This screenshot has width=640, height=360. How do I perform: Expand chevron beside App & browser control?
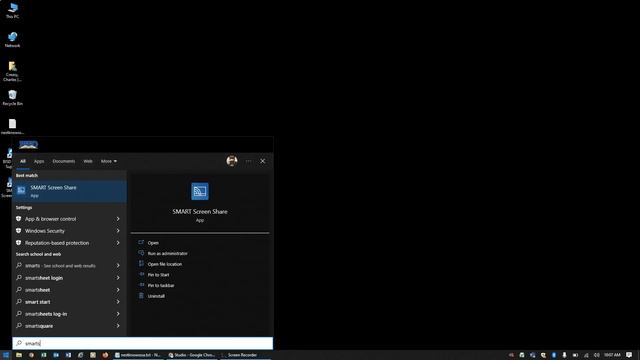[118, 219]
